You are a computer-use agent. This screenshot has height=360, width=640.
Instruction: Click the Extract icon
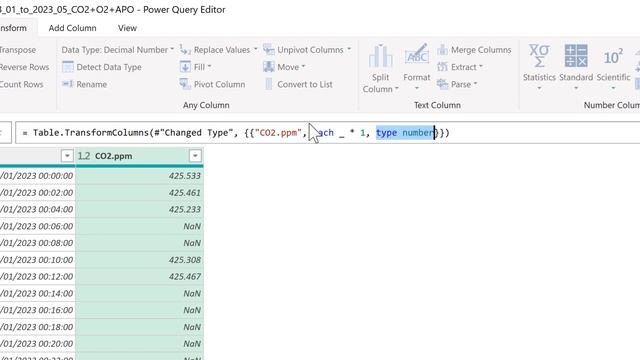point(442,67)
